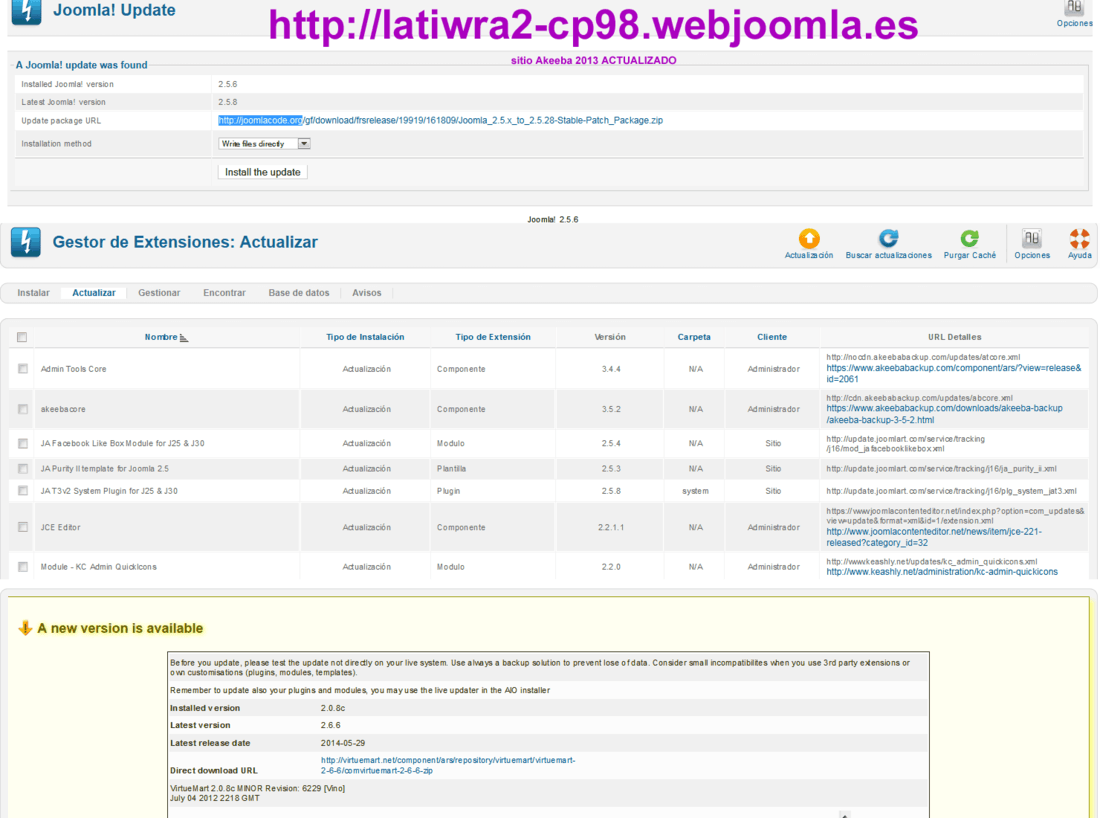The width and height of the screenshot is (1100, 818).
Task: Check the JCE Editor row checkbox
Action: (x=23, y=527)
